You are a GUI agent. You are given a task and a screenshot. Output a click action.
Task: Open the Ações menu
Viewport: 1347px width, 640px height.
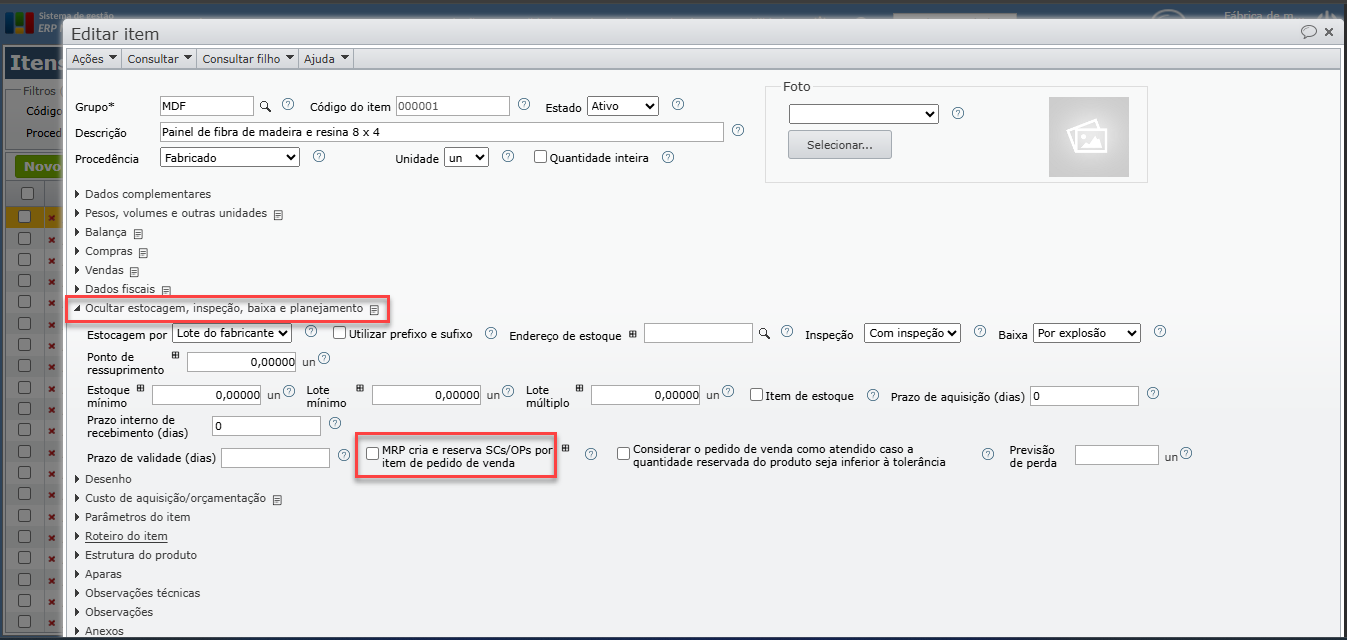(94, 59)
